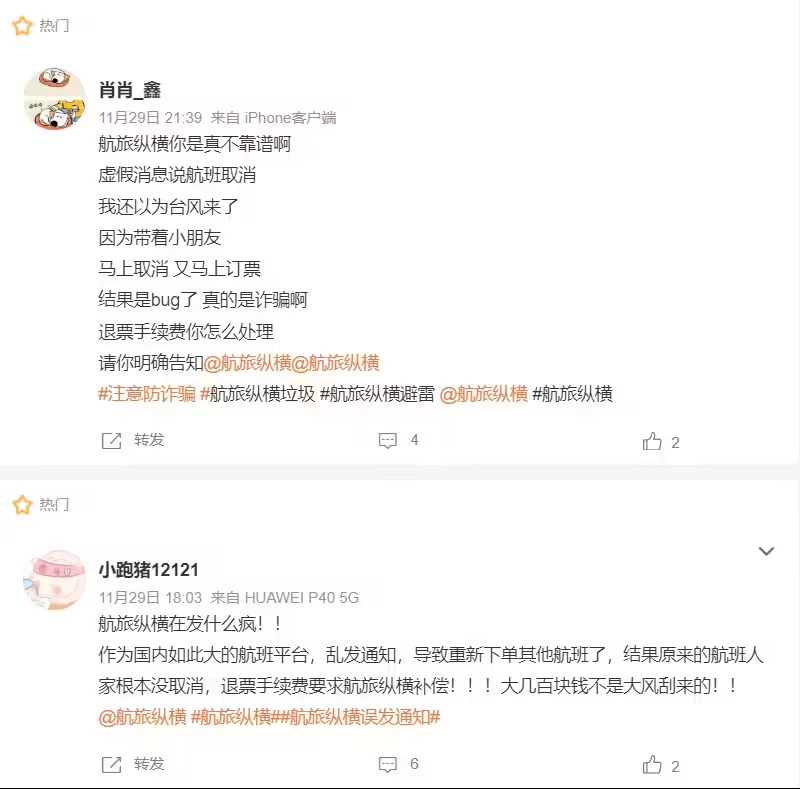Click the 热门 star icon above the first post
The image size is (800, 789).
click(x=22, y=26)
